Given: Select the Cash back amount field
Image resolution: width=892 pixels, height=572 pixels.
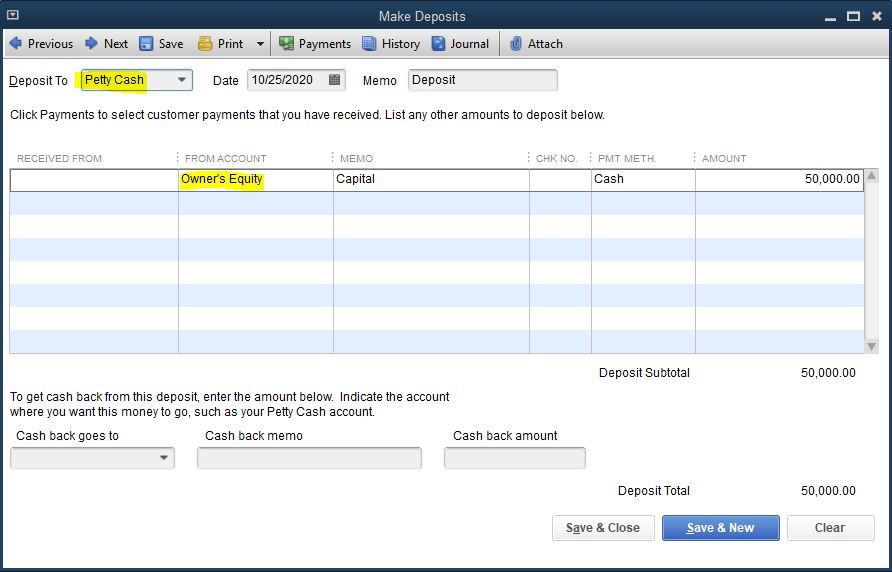Looking at the screenshot, I should 515,458.
